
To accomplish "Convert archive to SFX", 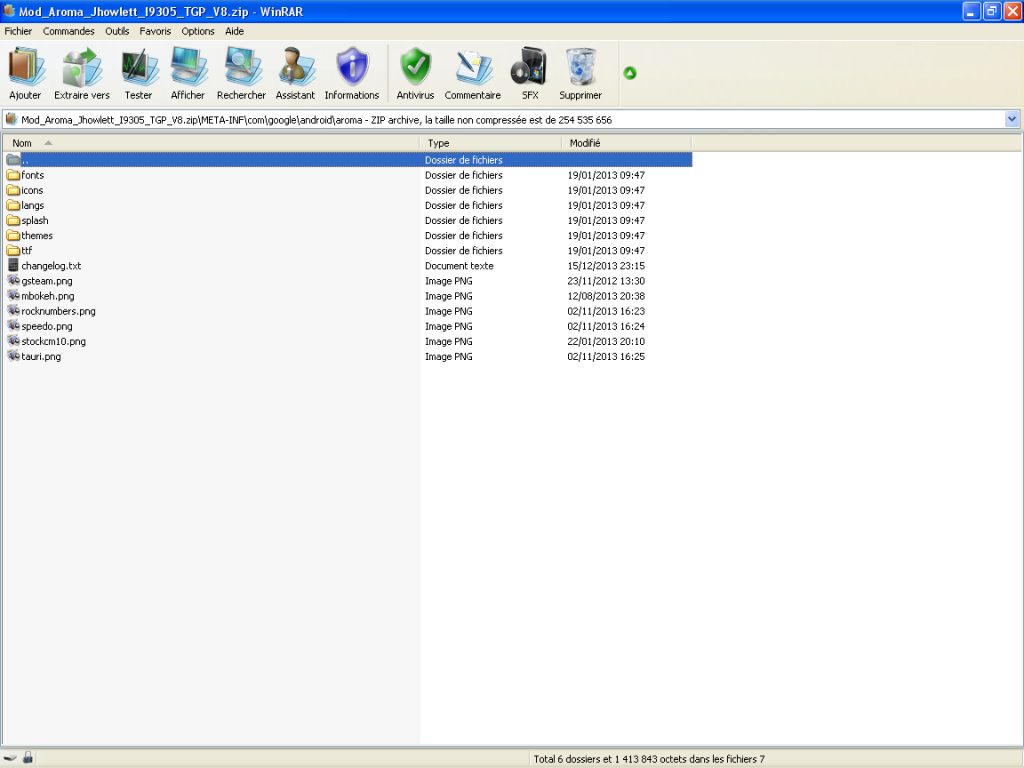I will point(530,73).
